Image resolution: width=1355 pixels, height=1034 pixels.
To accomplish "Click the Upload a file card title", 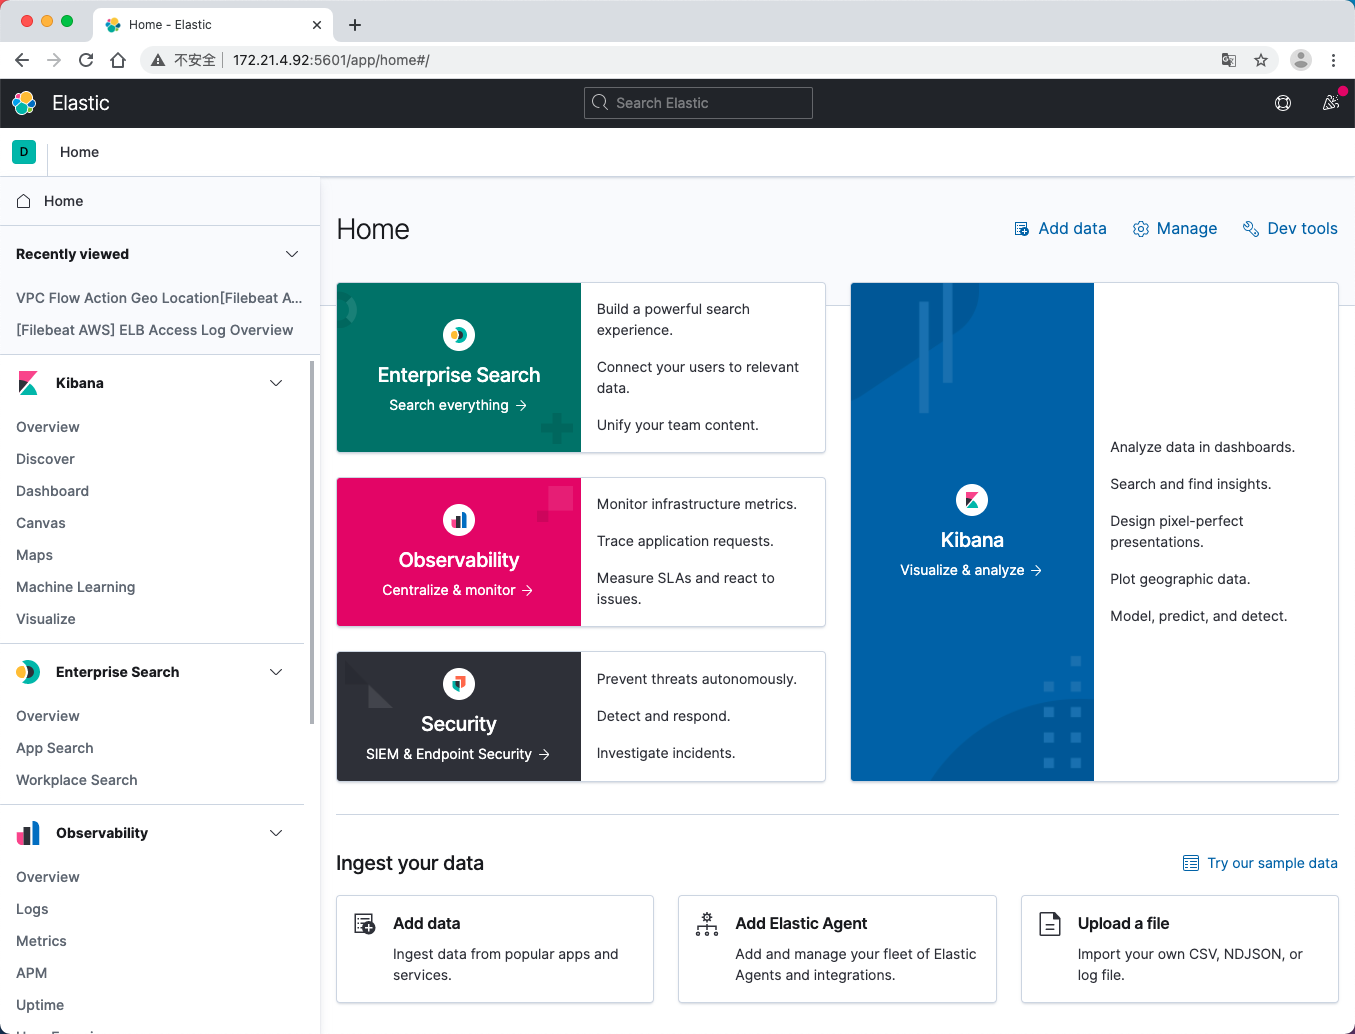I will click(x=1123, y=923).
